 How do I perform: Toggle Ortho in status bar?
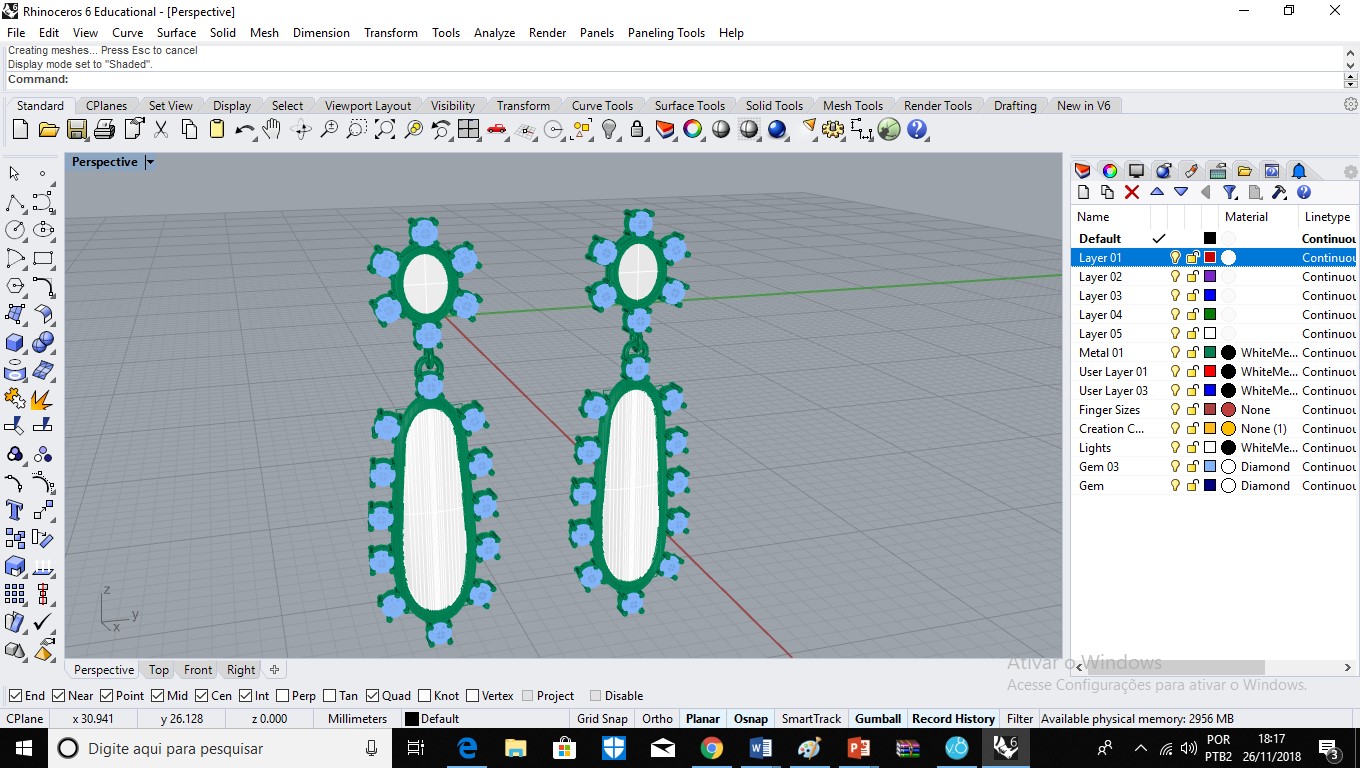pyautogui.click(x=657, y=719)
